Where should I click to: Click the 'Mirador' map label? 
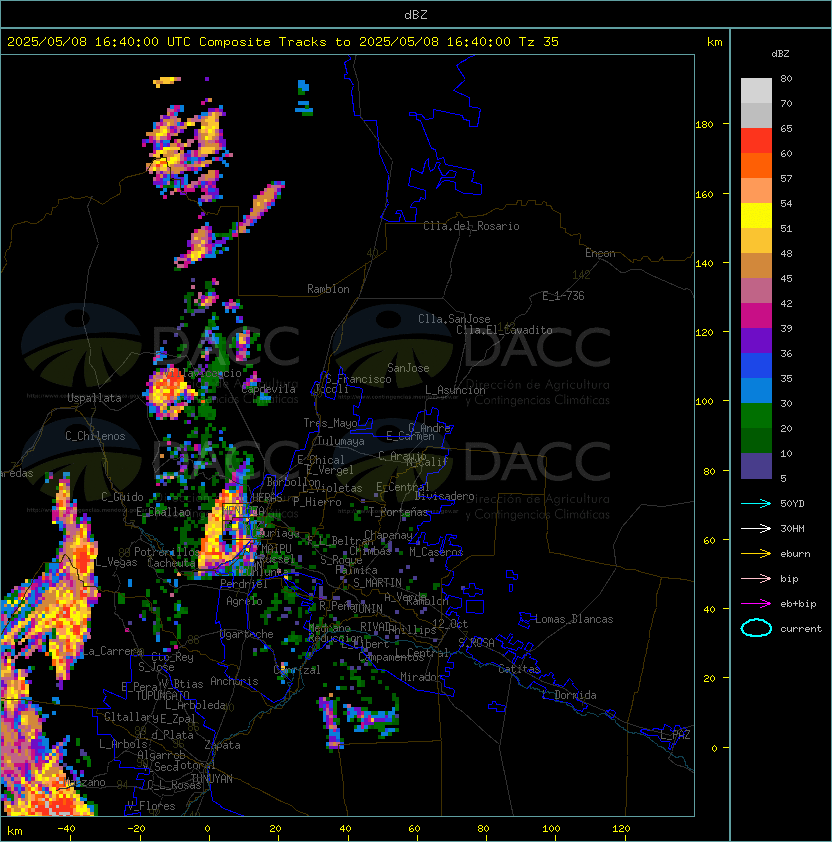tap(422, 677)
